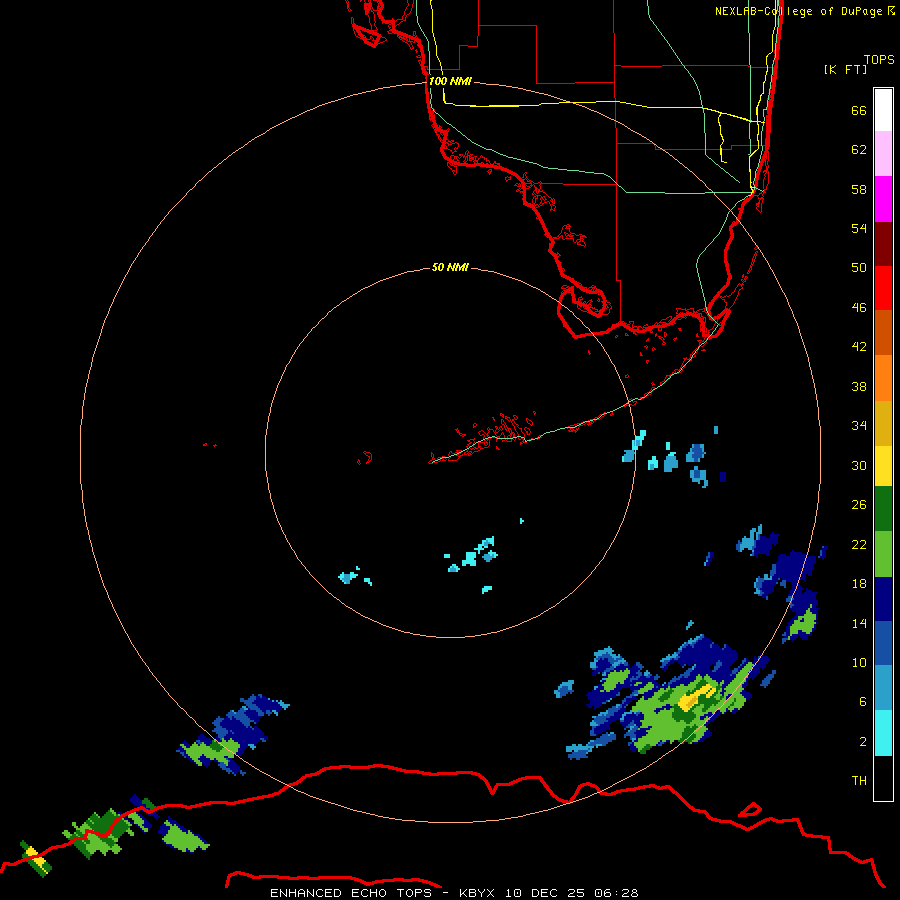This screenshot has height=900, width=900.
Task: Click the "50 NMI" range ring label
Action: (x=450, y=267)
